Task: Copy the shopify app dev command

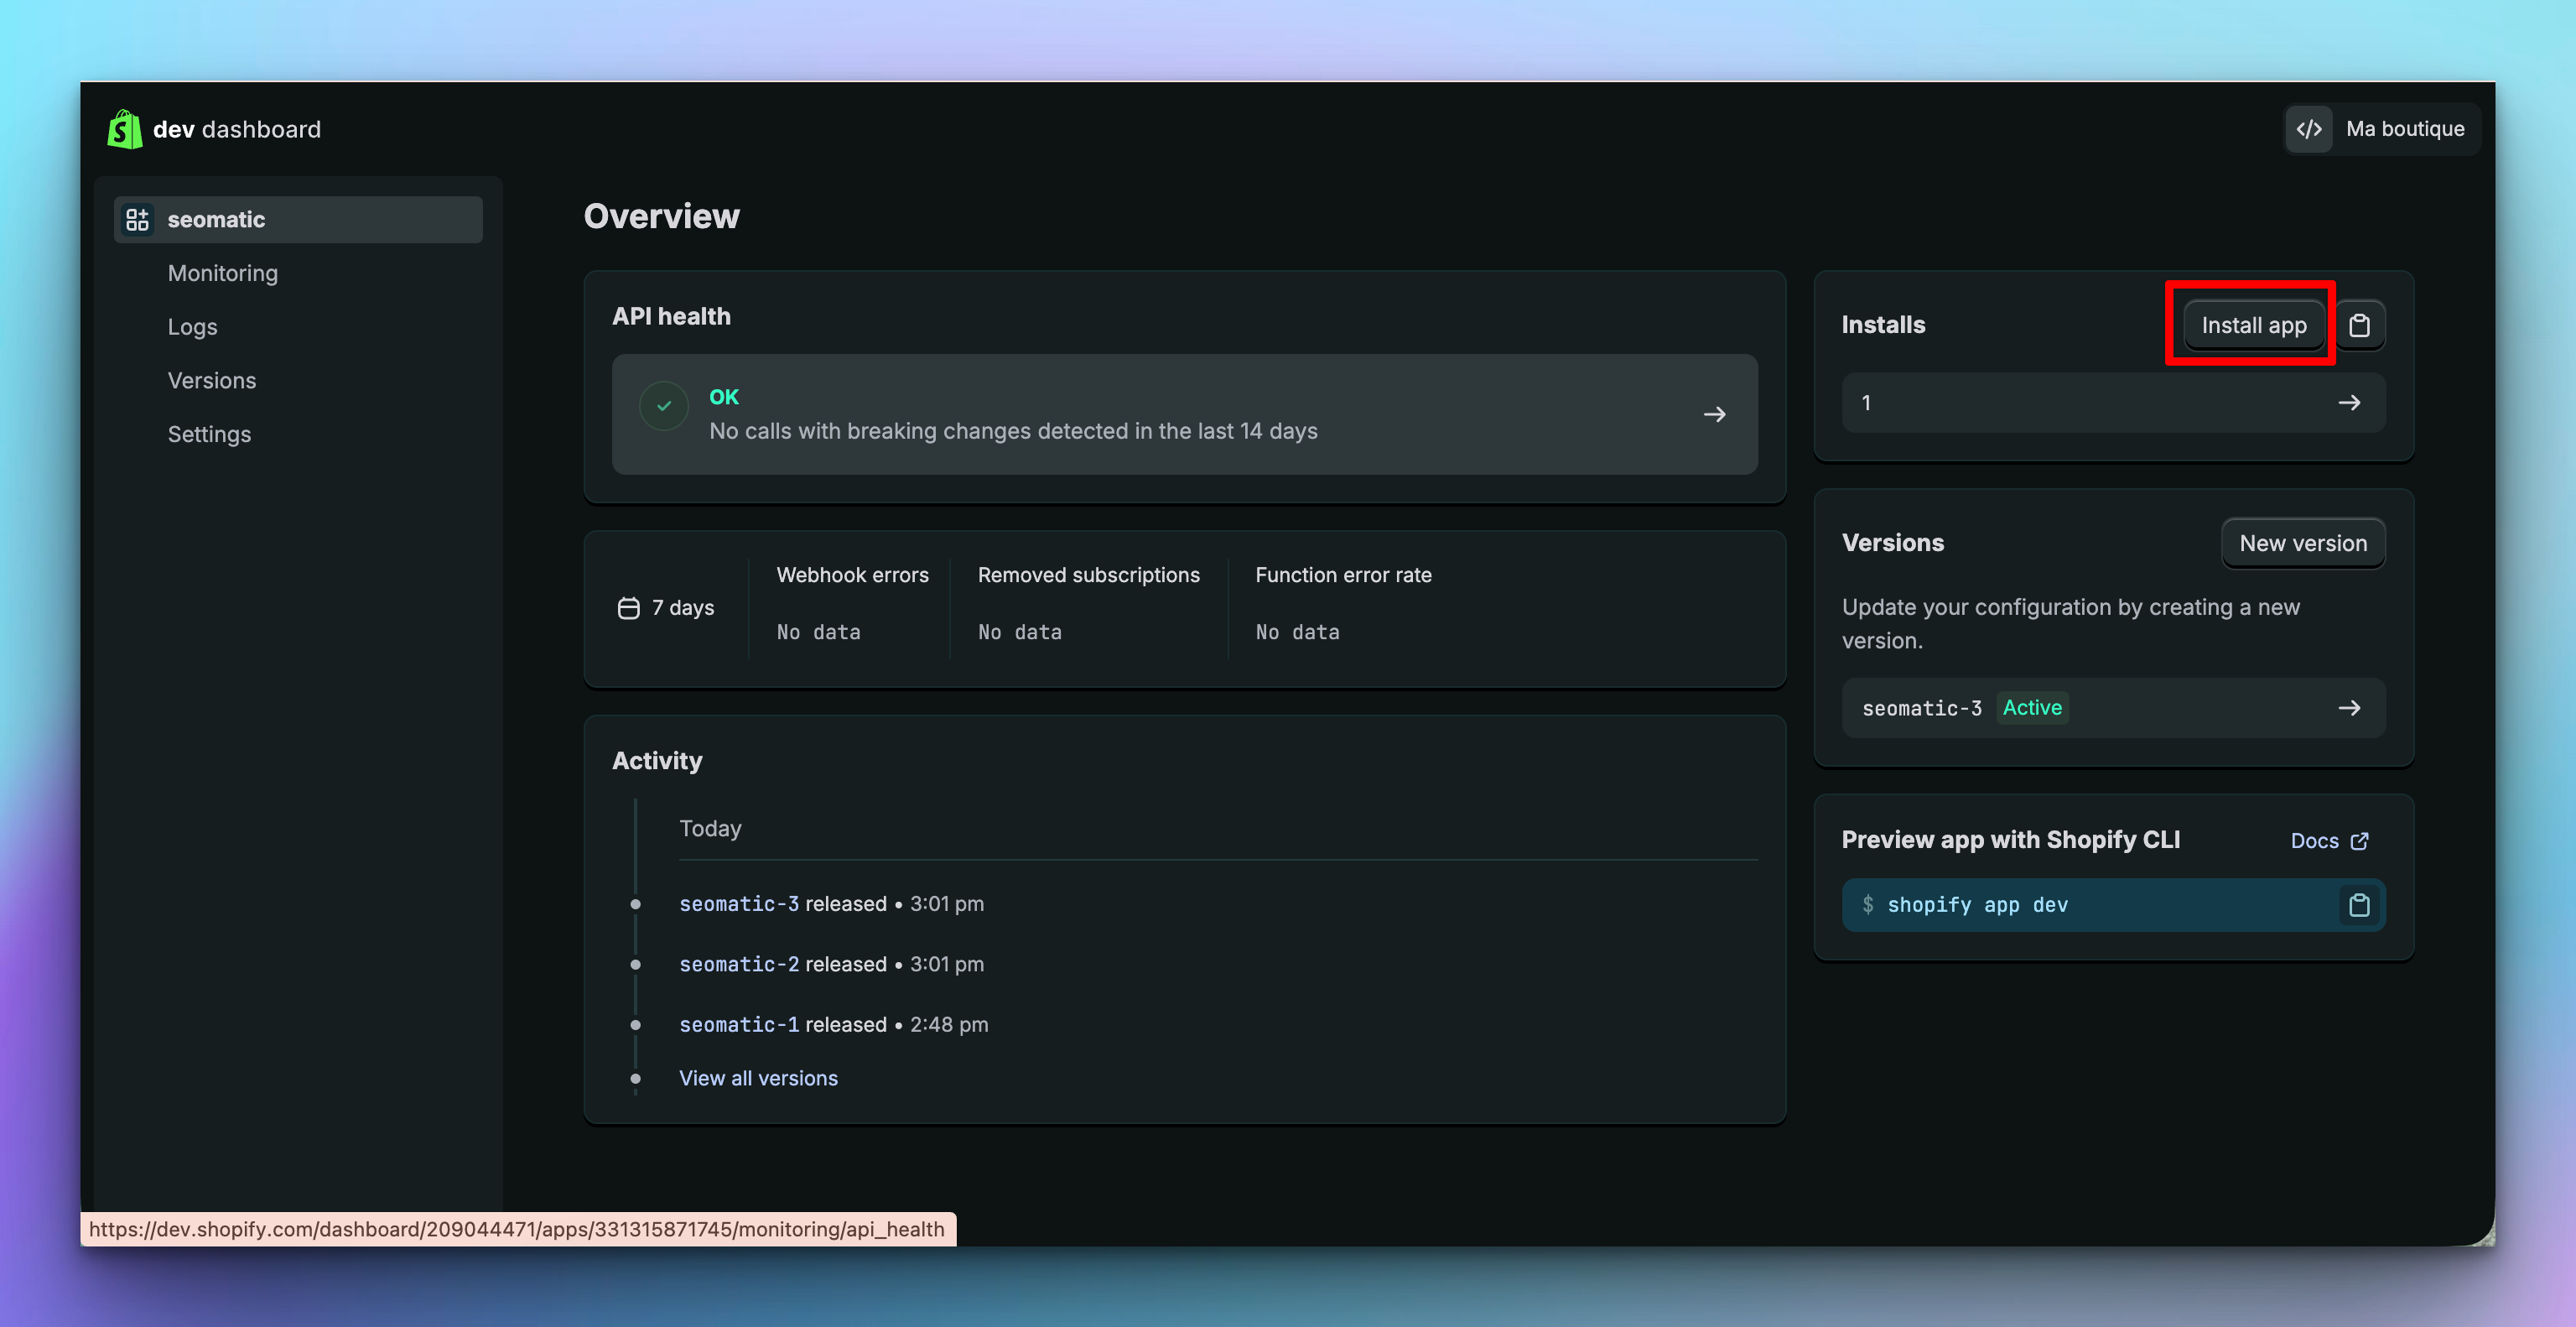Action: tap(2359, 905)
